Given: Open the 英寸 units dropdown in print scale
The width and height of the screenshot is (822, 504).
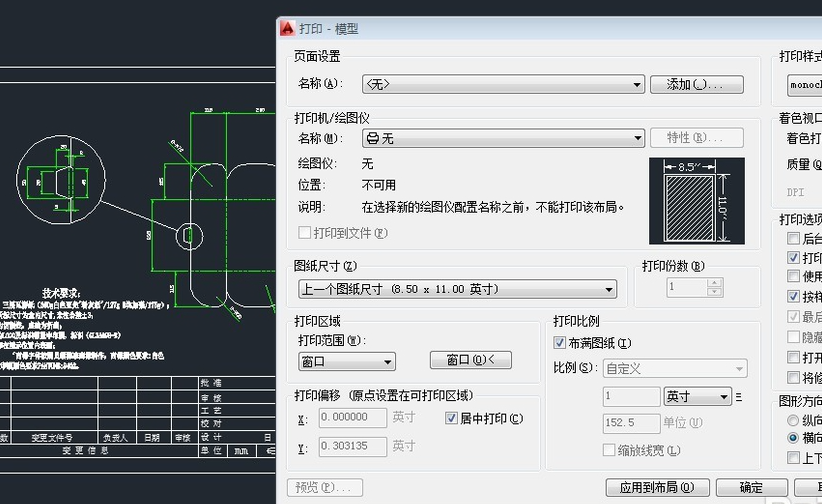Looking at the screenshot, I should (698, 397).
